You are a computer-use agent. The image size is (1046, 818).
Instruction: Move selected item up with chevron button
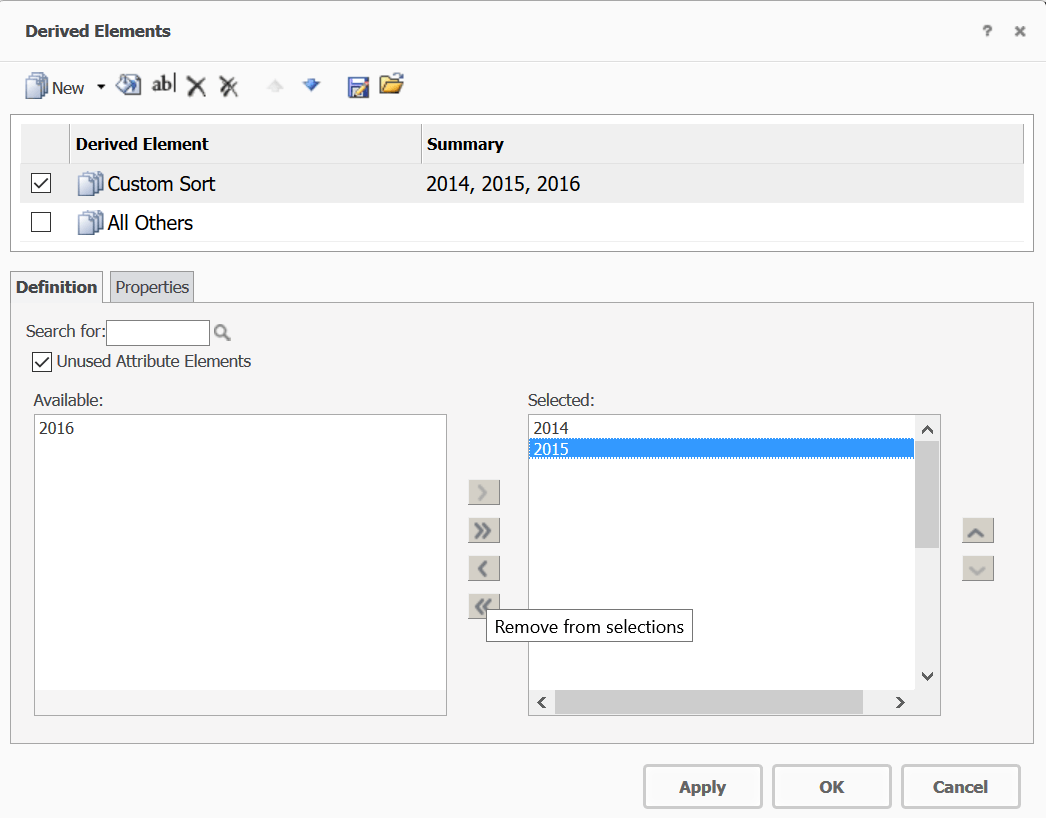[x=977, y=531]
